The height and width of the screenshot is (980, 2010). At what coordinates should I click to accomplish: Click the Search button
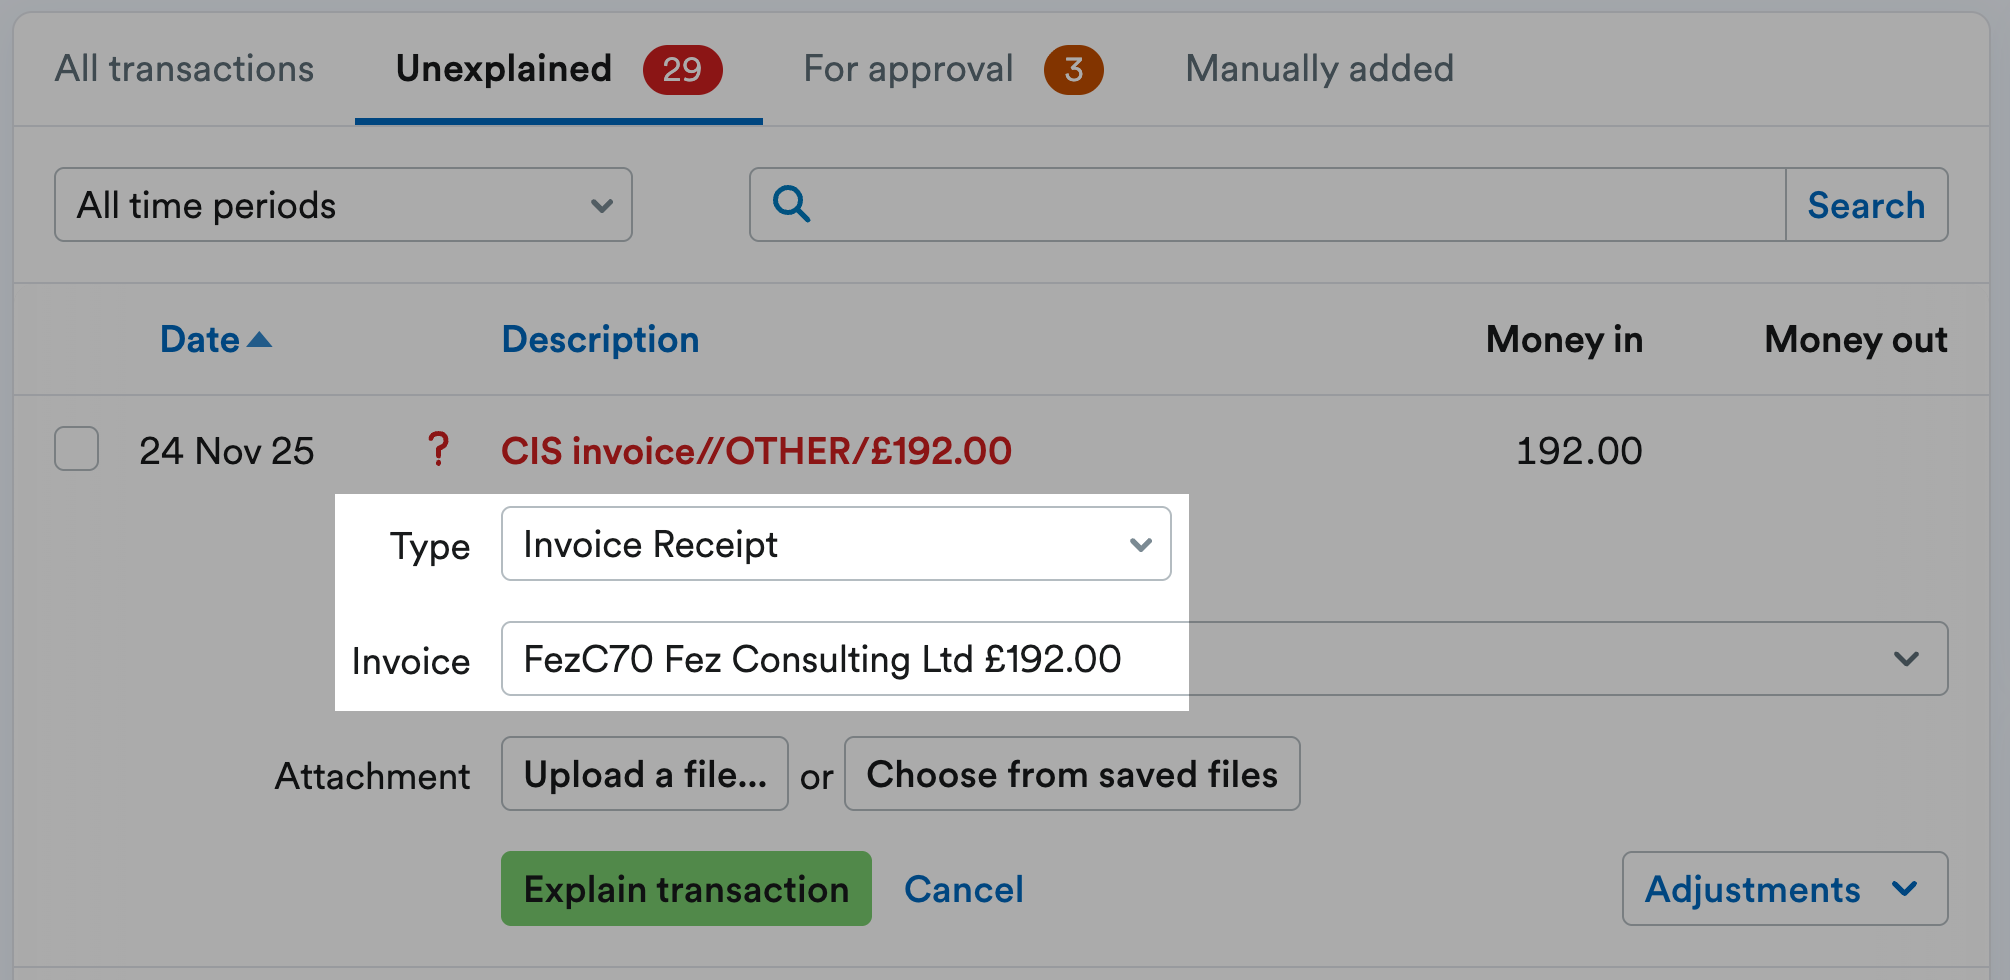[x=1866, y=204]
